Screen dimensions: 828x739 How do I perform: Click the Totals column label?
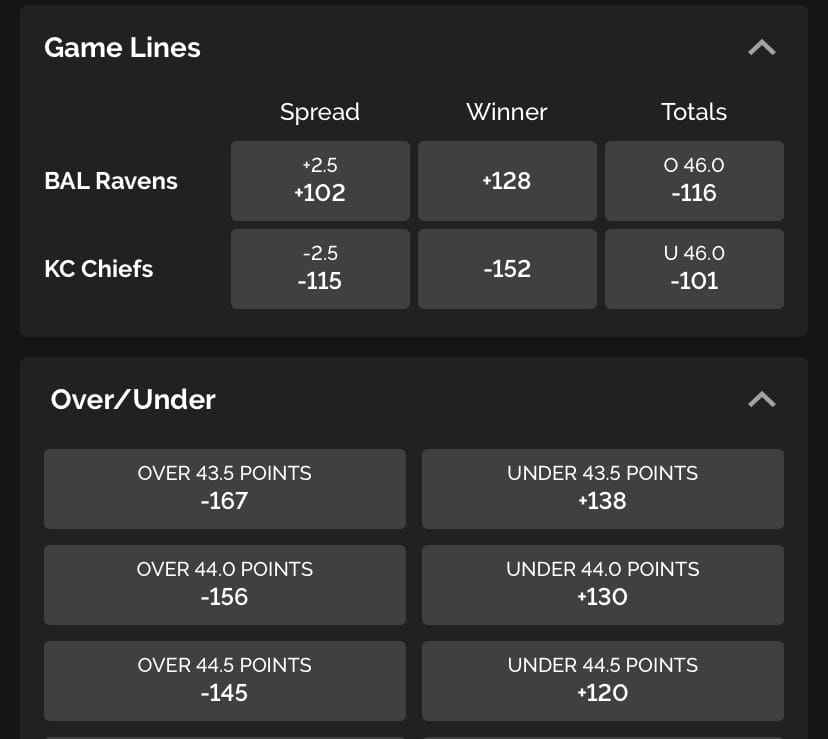point(693,112)
